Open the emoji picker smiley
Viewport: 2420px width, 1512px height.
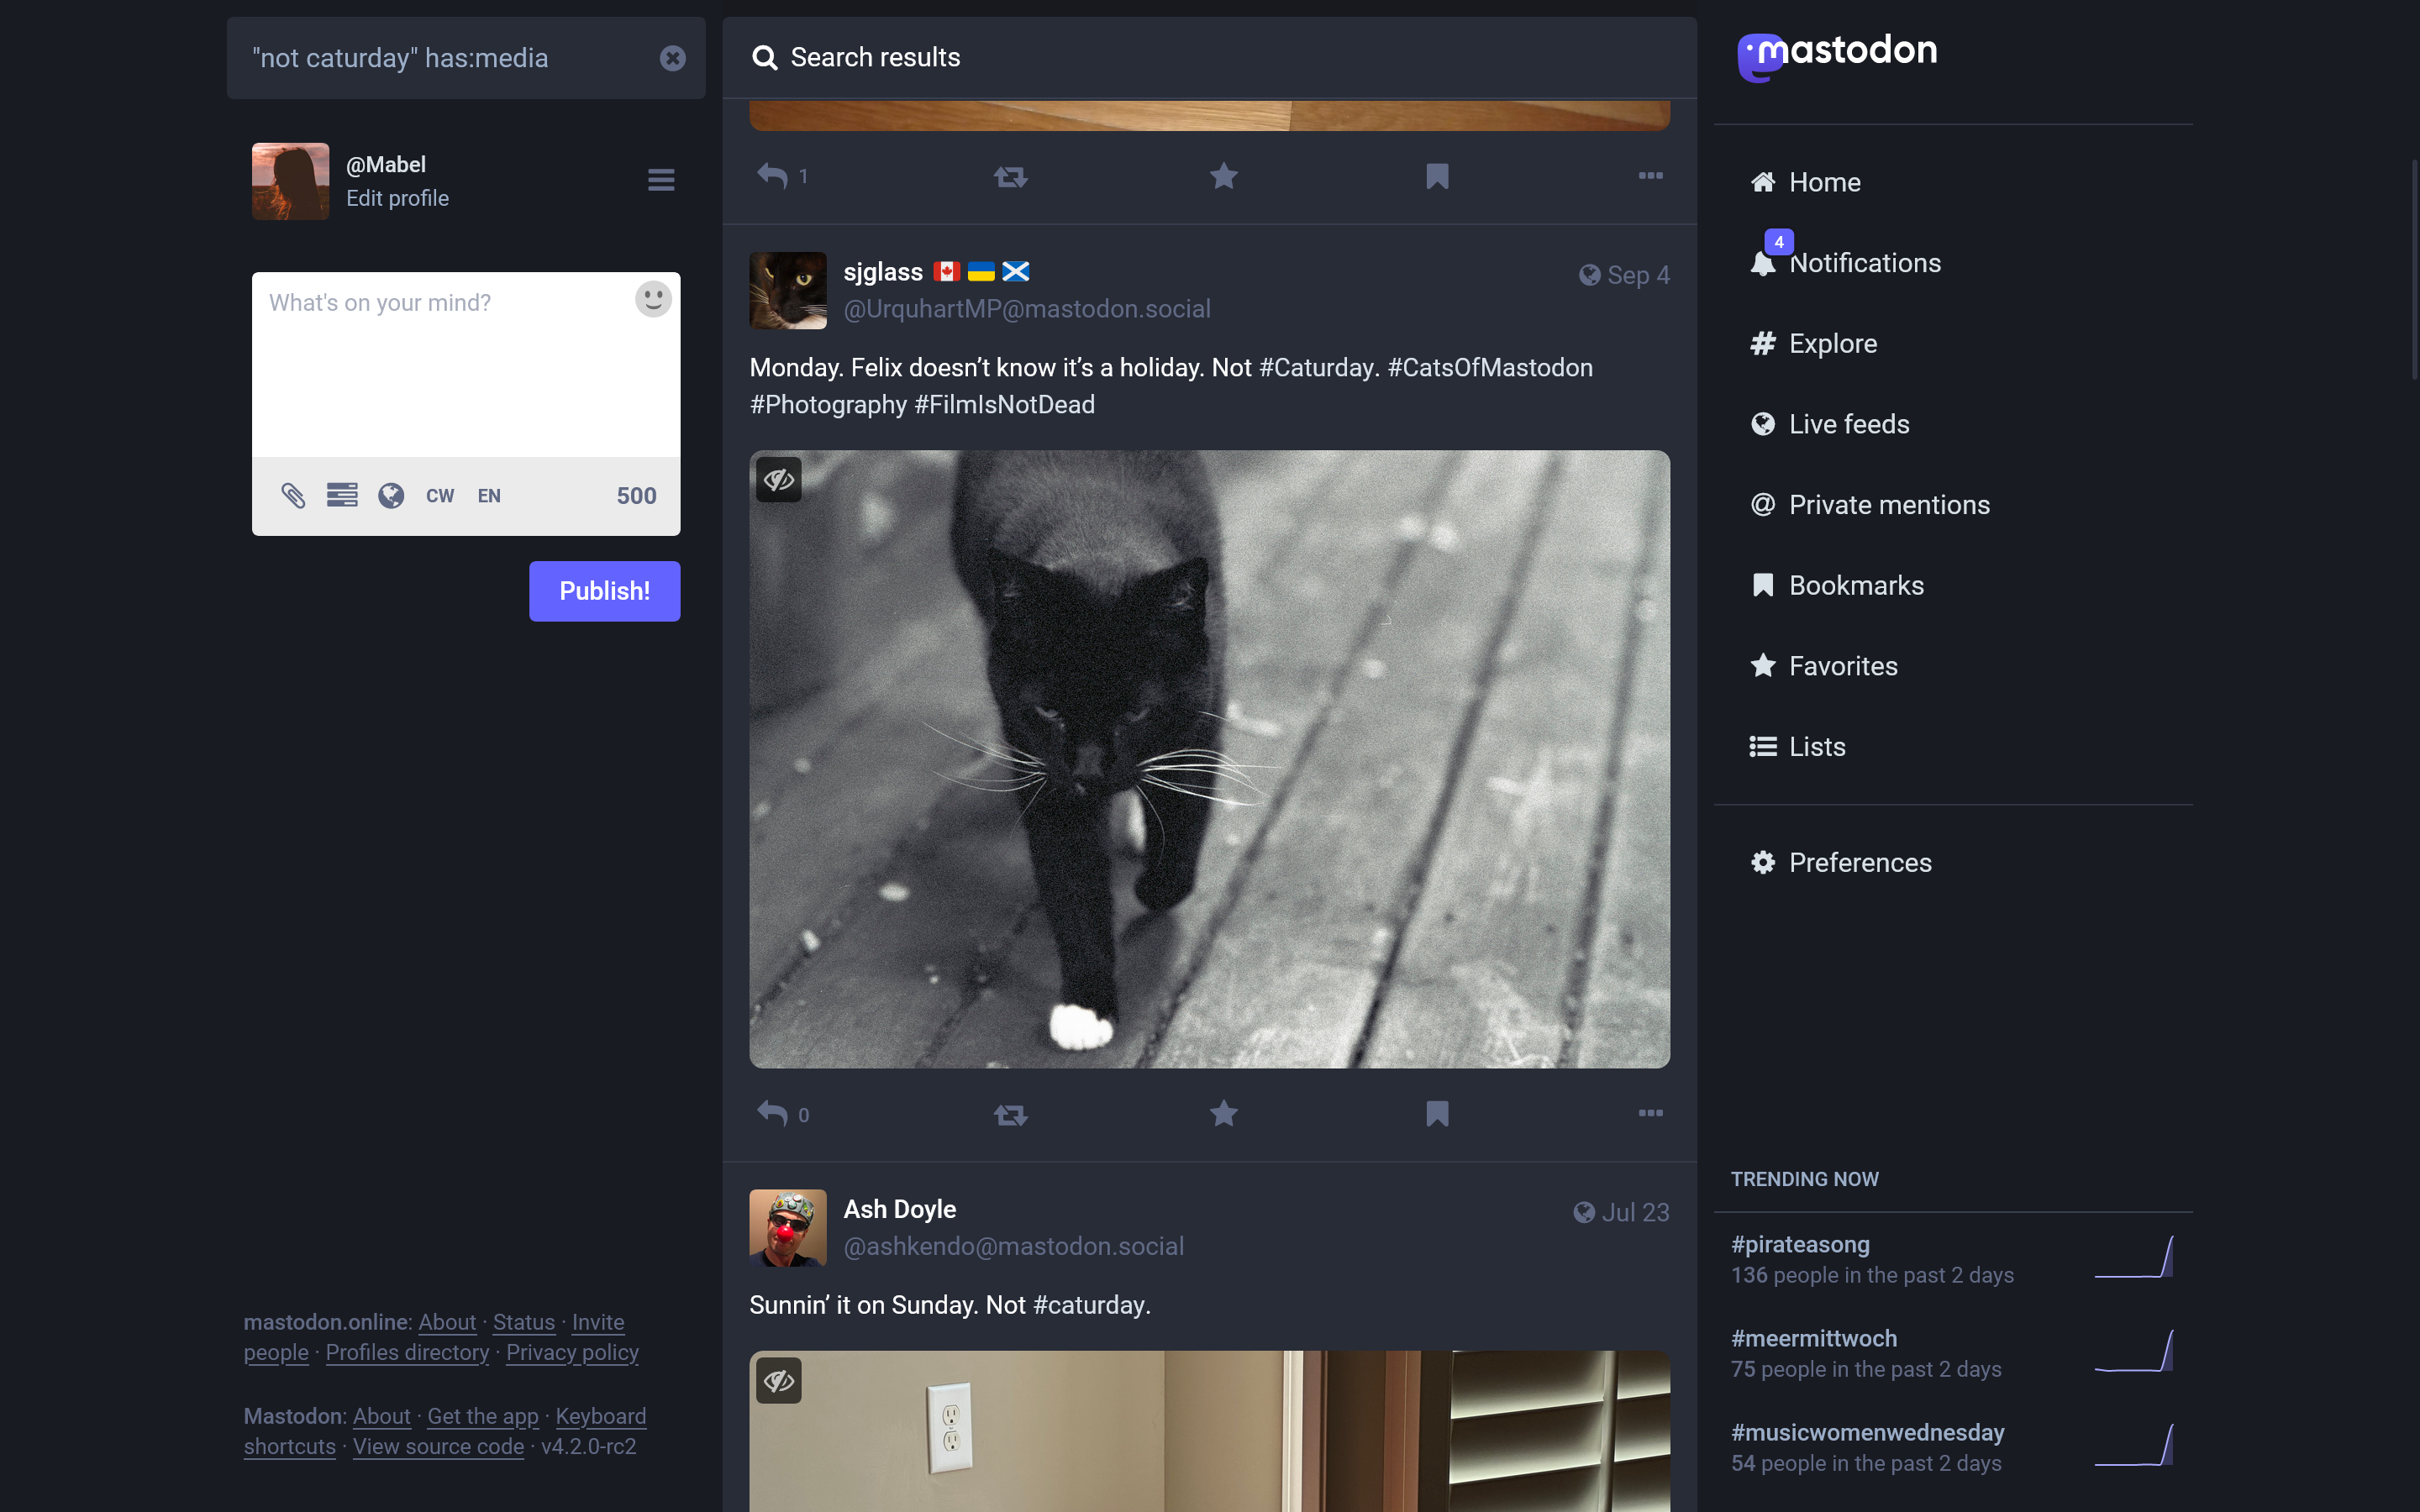pos(653,300)
